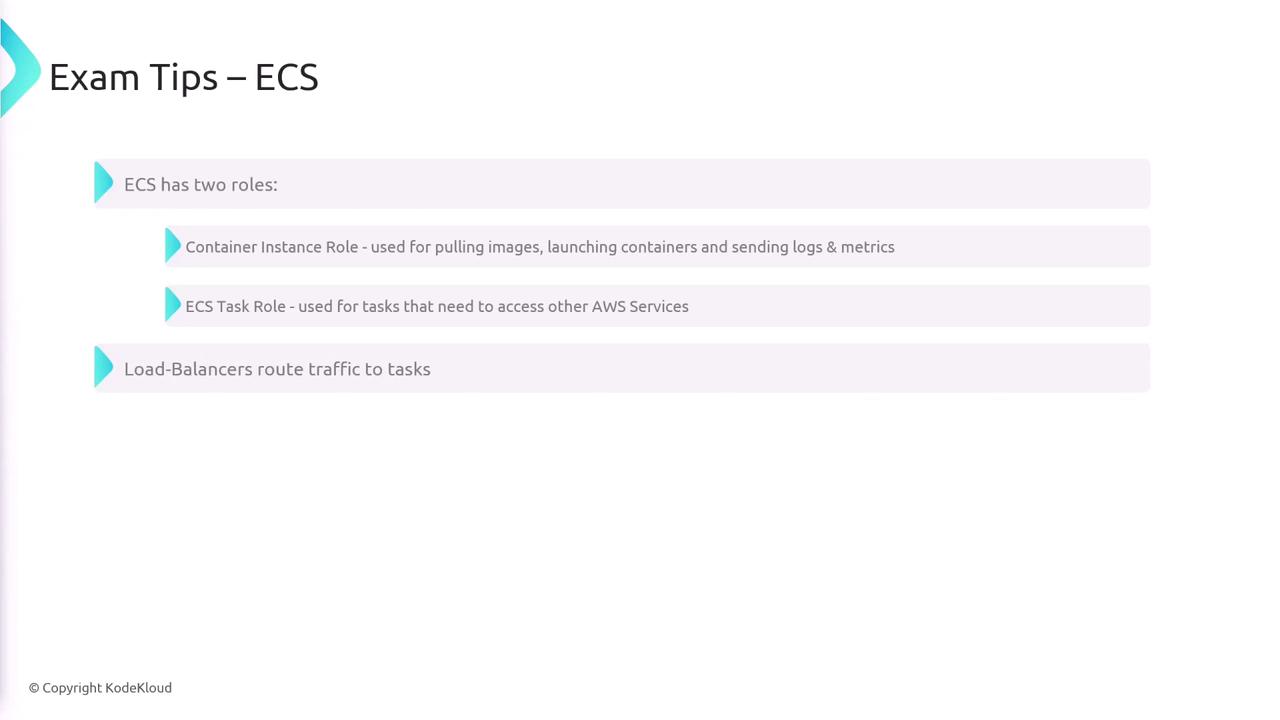Click the cyan chevron beside the slide title
The image size is (1280, 720).
pyautogui.click(x=18, y=70)
